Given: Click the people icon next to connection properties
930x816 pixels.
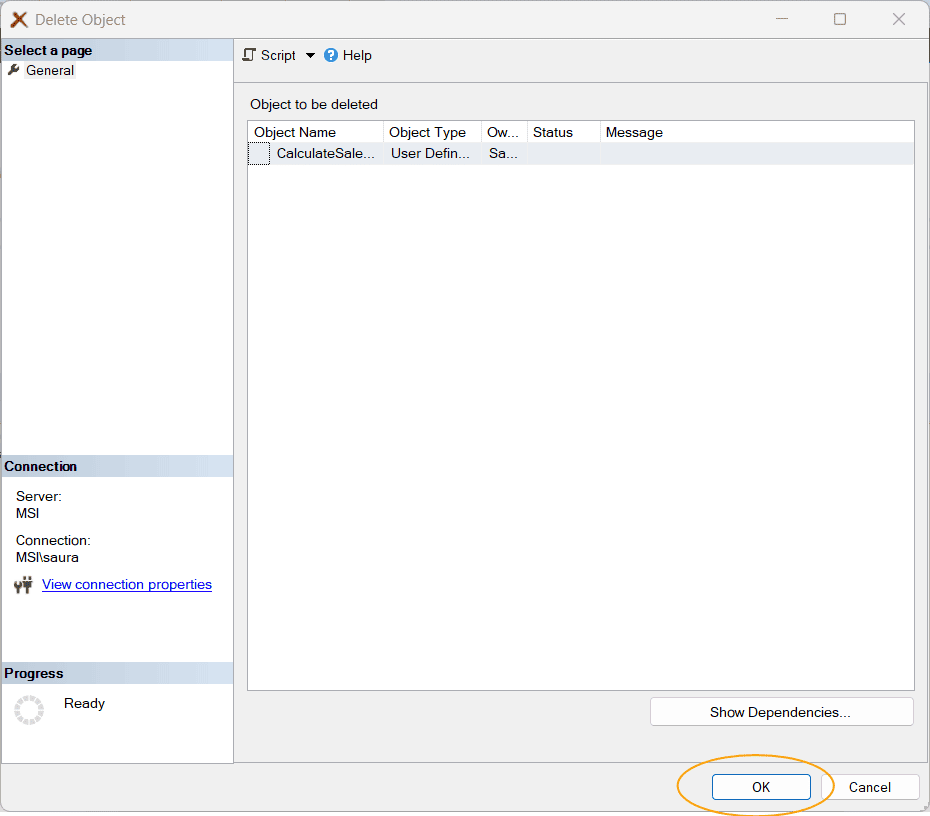Looking at the screenshot, I should coord(23,585).
